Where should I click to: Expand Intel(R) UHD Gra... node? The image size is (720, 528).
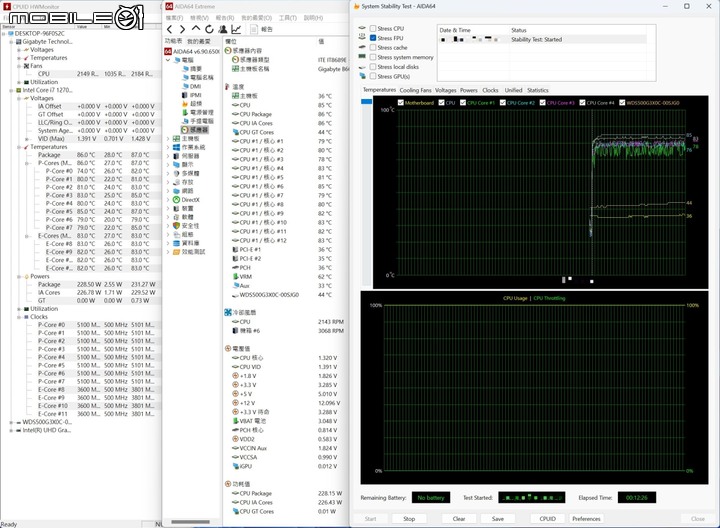point(11,431)
